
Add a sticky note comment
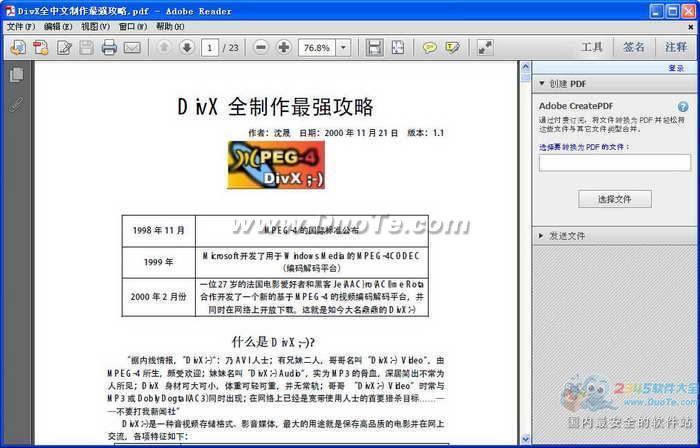tap(429, 47)
